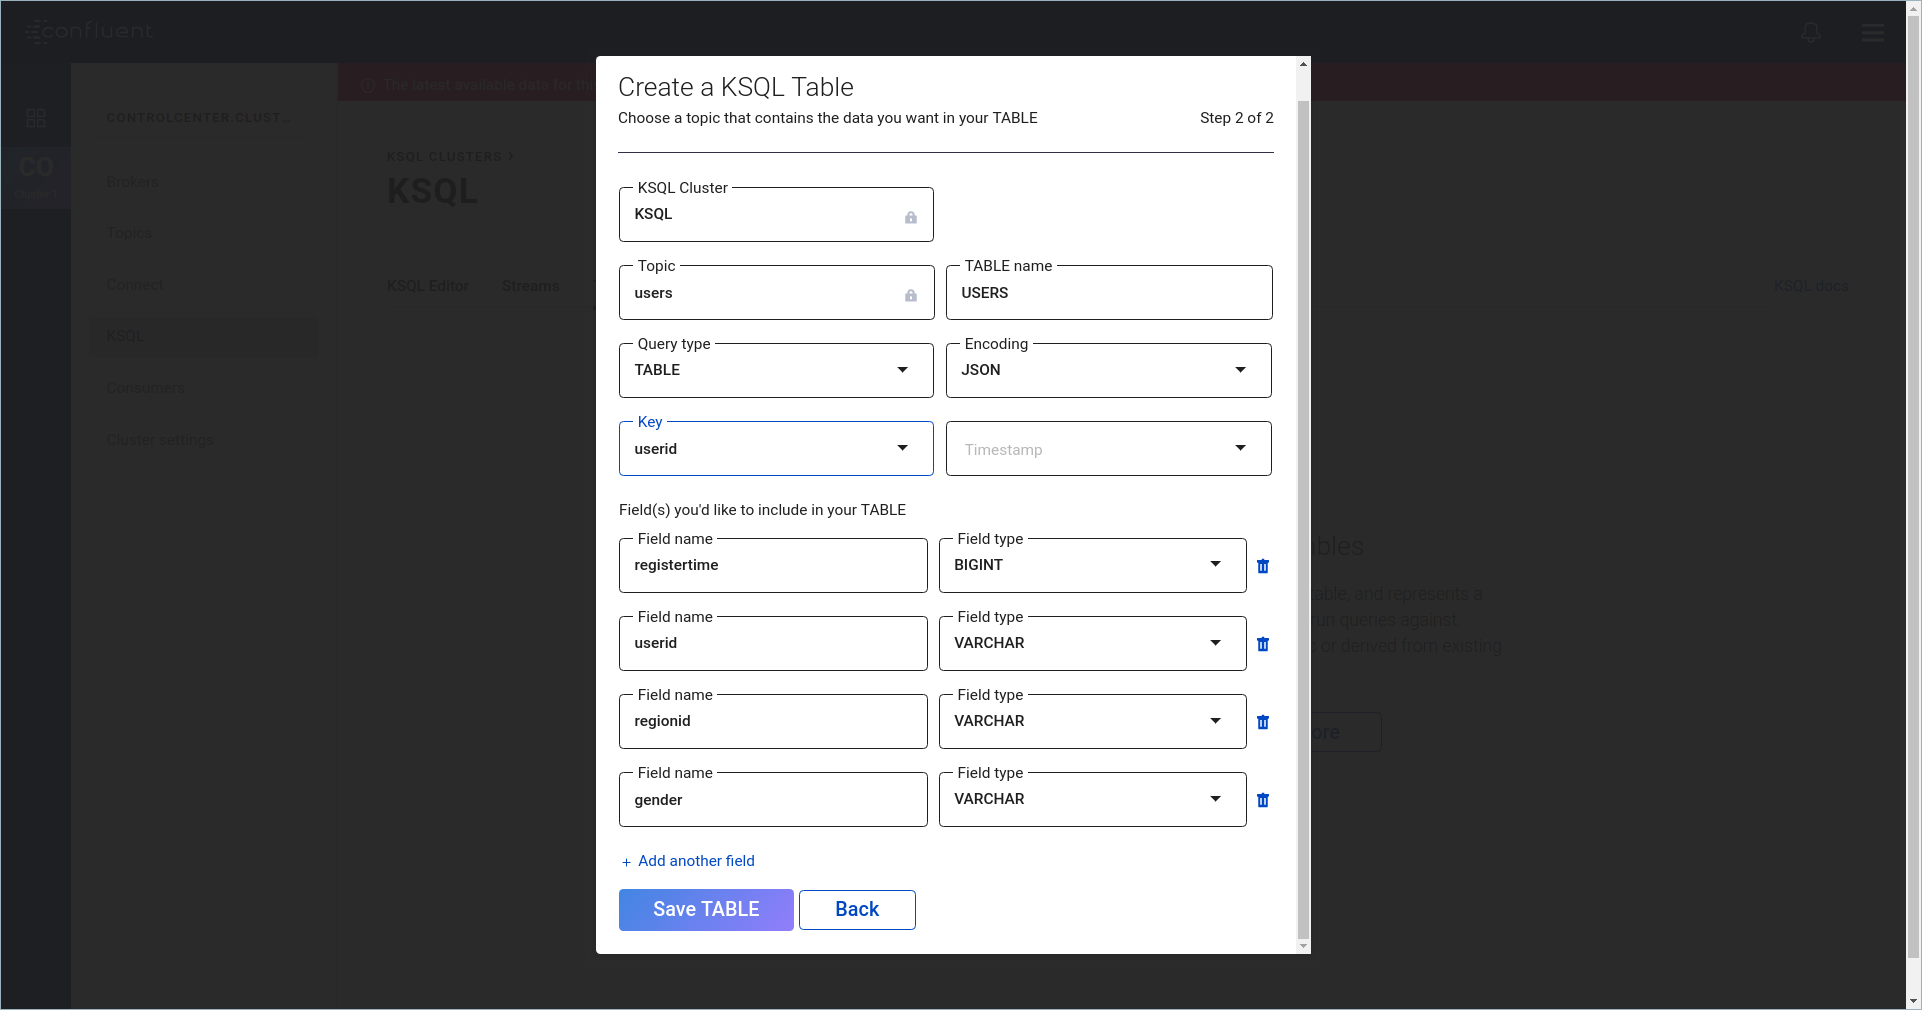Expand the Query type dropdown
Image resolution: width=1922 pixels, height=1010 pixels.
click(776, 370)
